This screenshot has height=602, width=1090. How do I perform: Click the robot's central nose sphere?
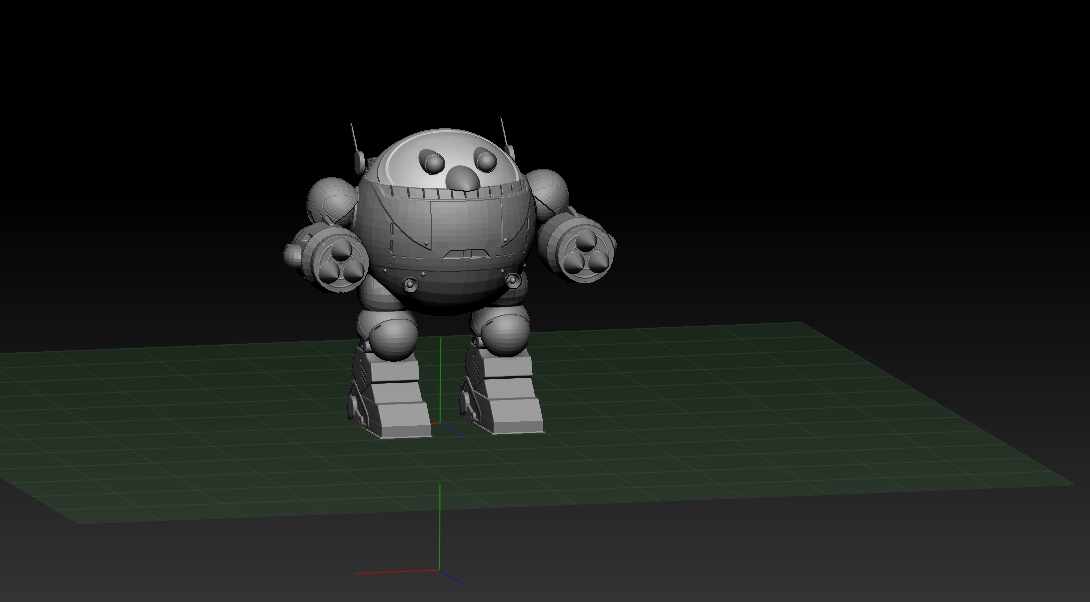(x=462, y=180)
